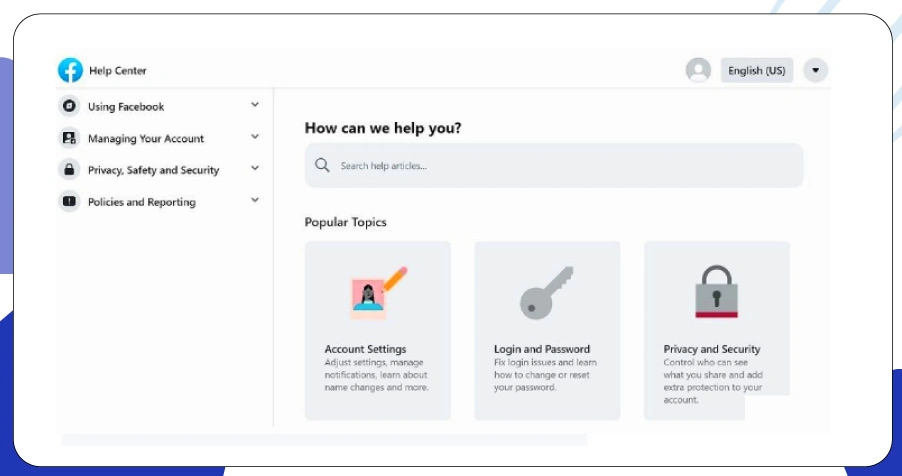Open the Login and Password topic title
This screenshot has width=902, height=476.
(x=542, y=349)
